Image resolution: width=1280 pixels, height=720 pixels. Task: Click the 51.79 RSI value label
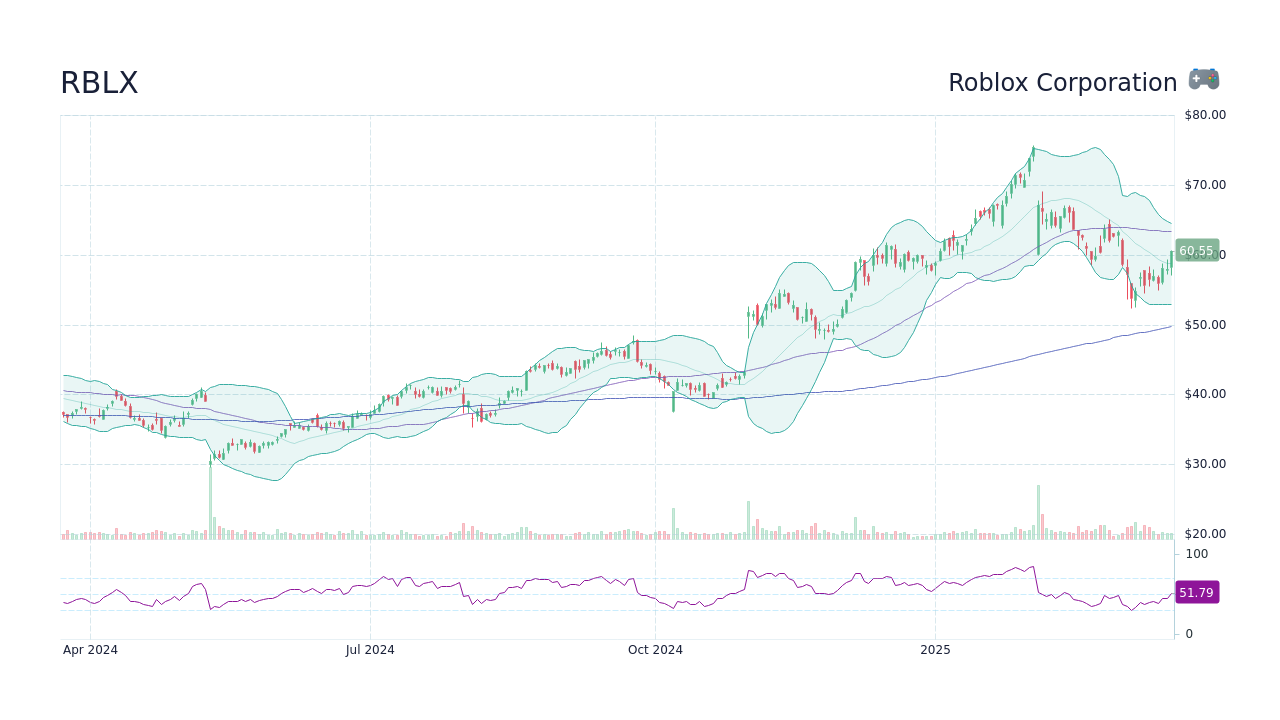click(x=1196, y=593)
